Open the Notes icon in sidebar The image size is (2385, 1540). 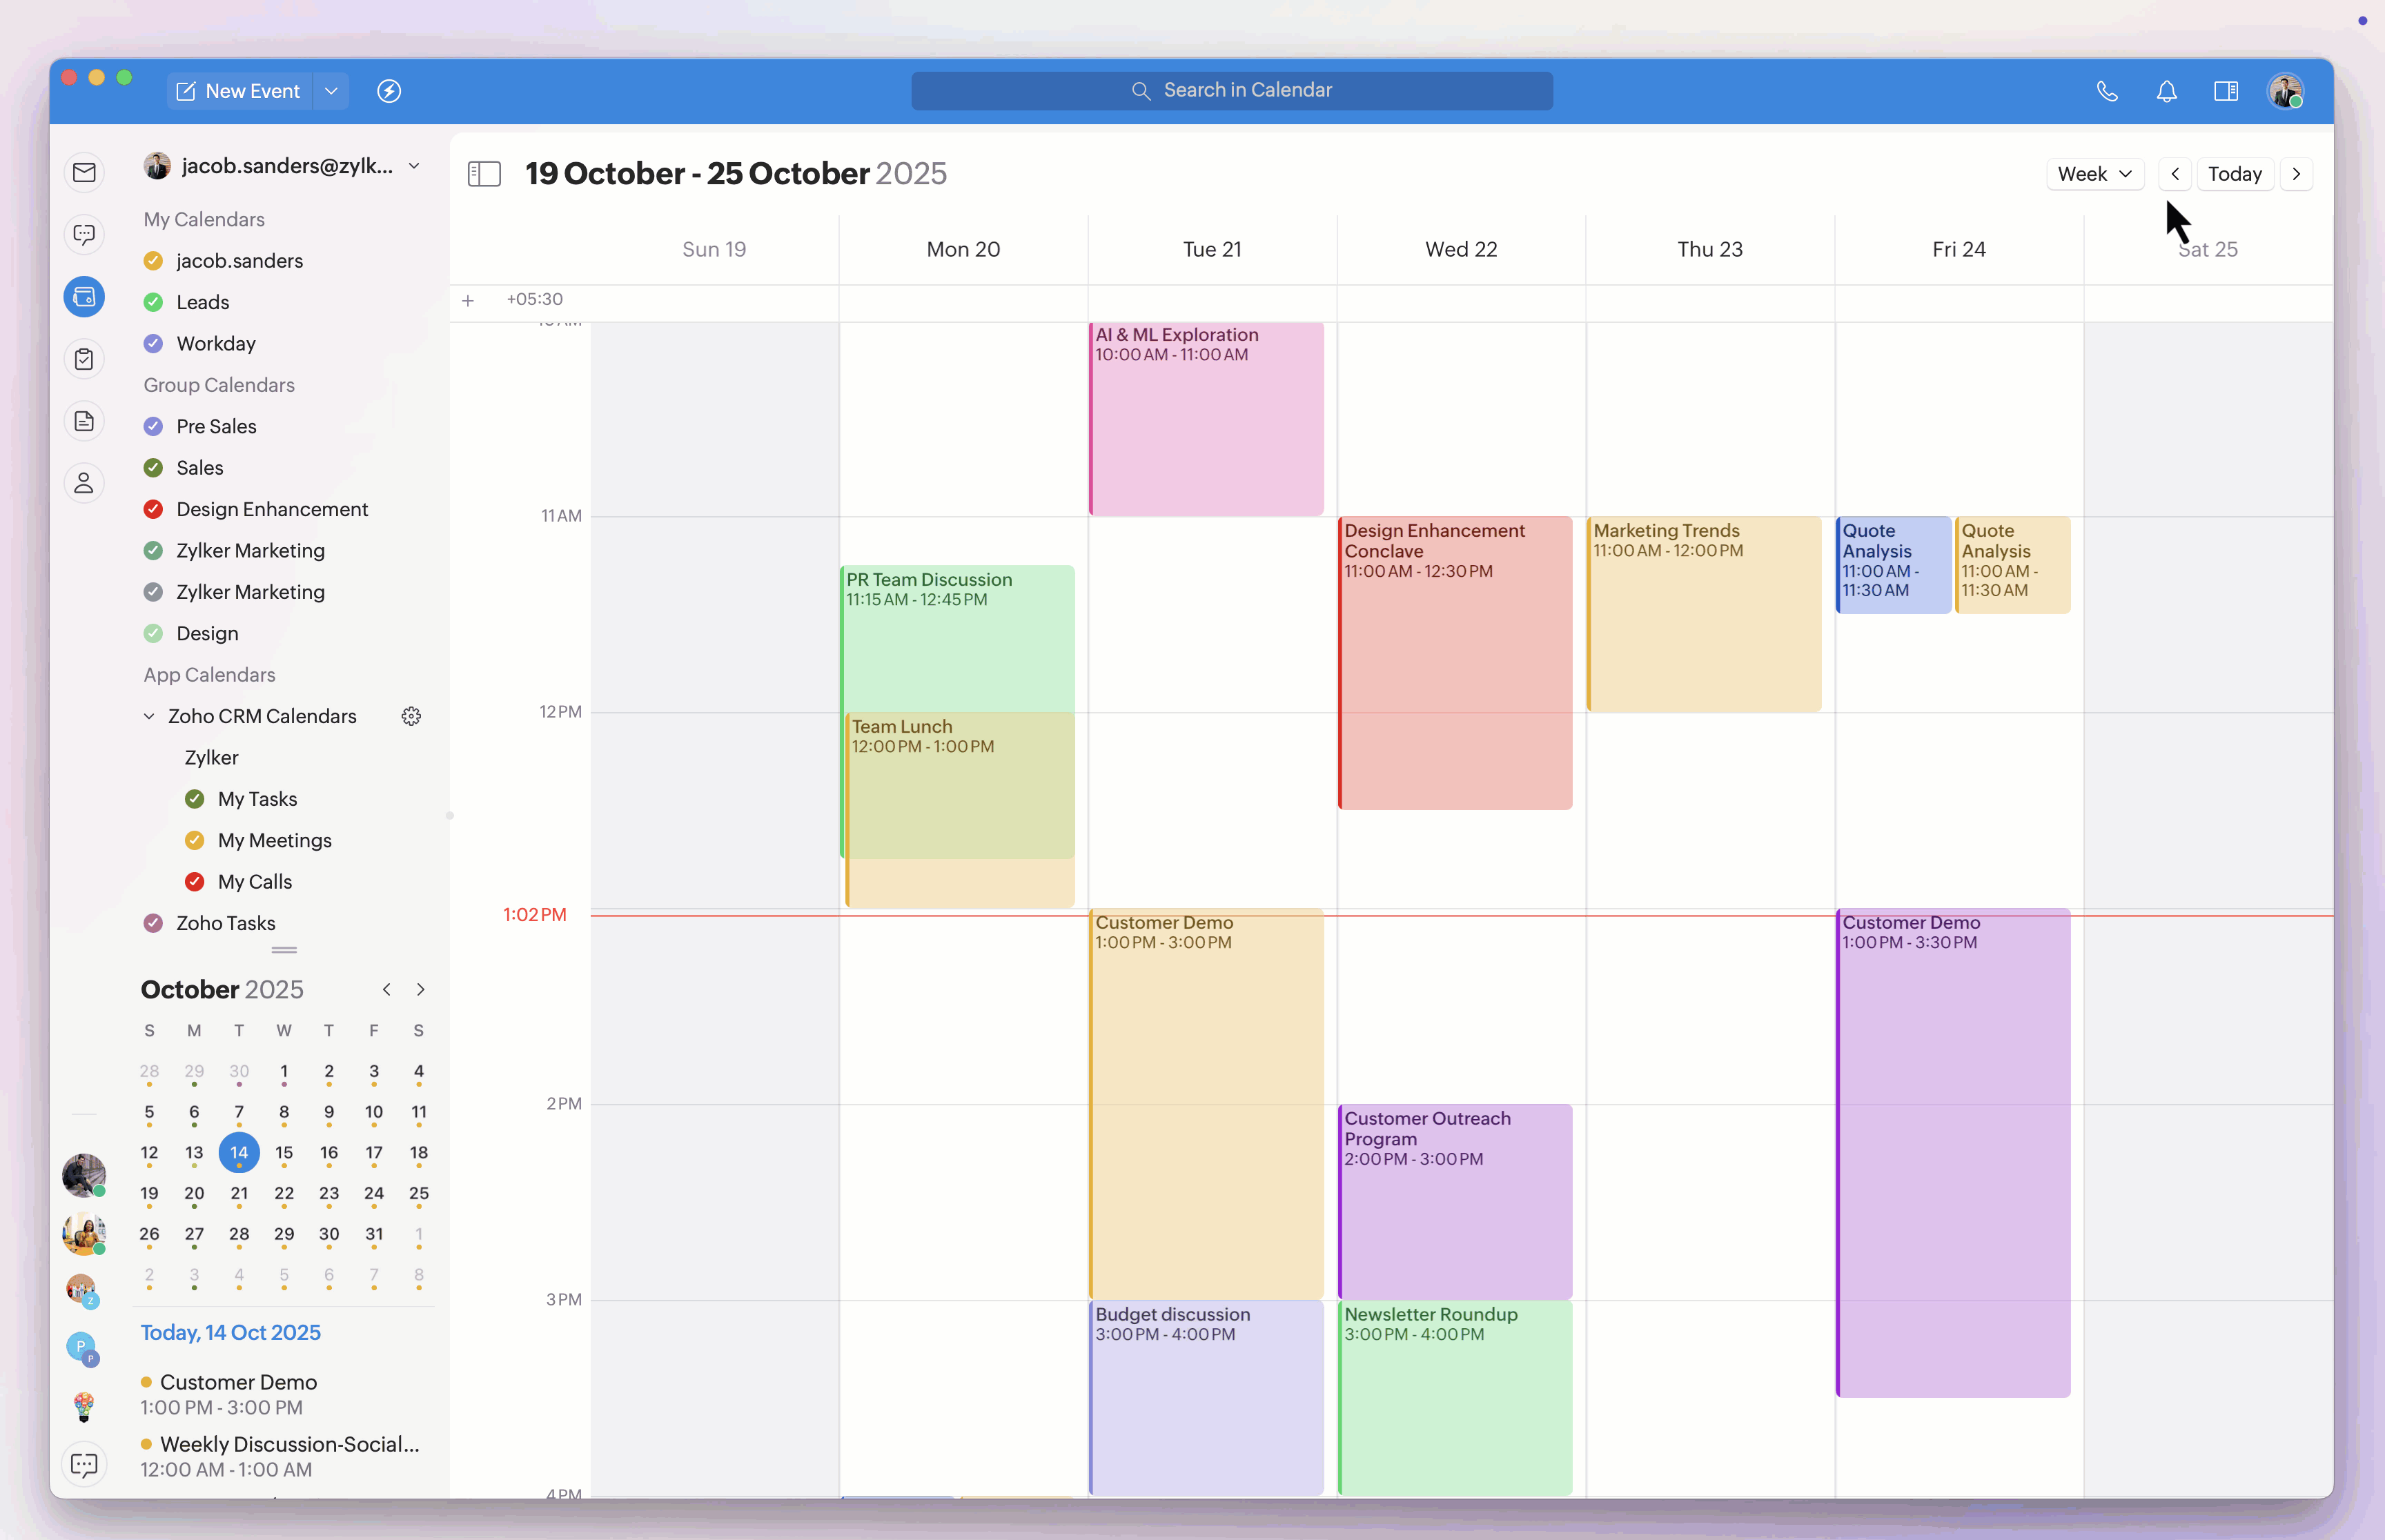pyautogui.click(x=84, y=421)
